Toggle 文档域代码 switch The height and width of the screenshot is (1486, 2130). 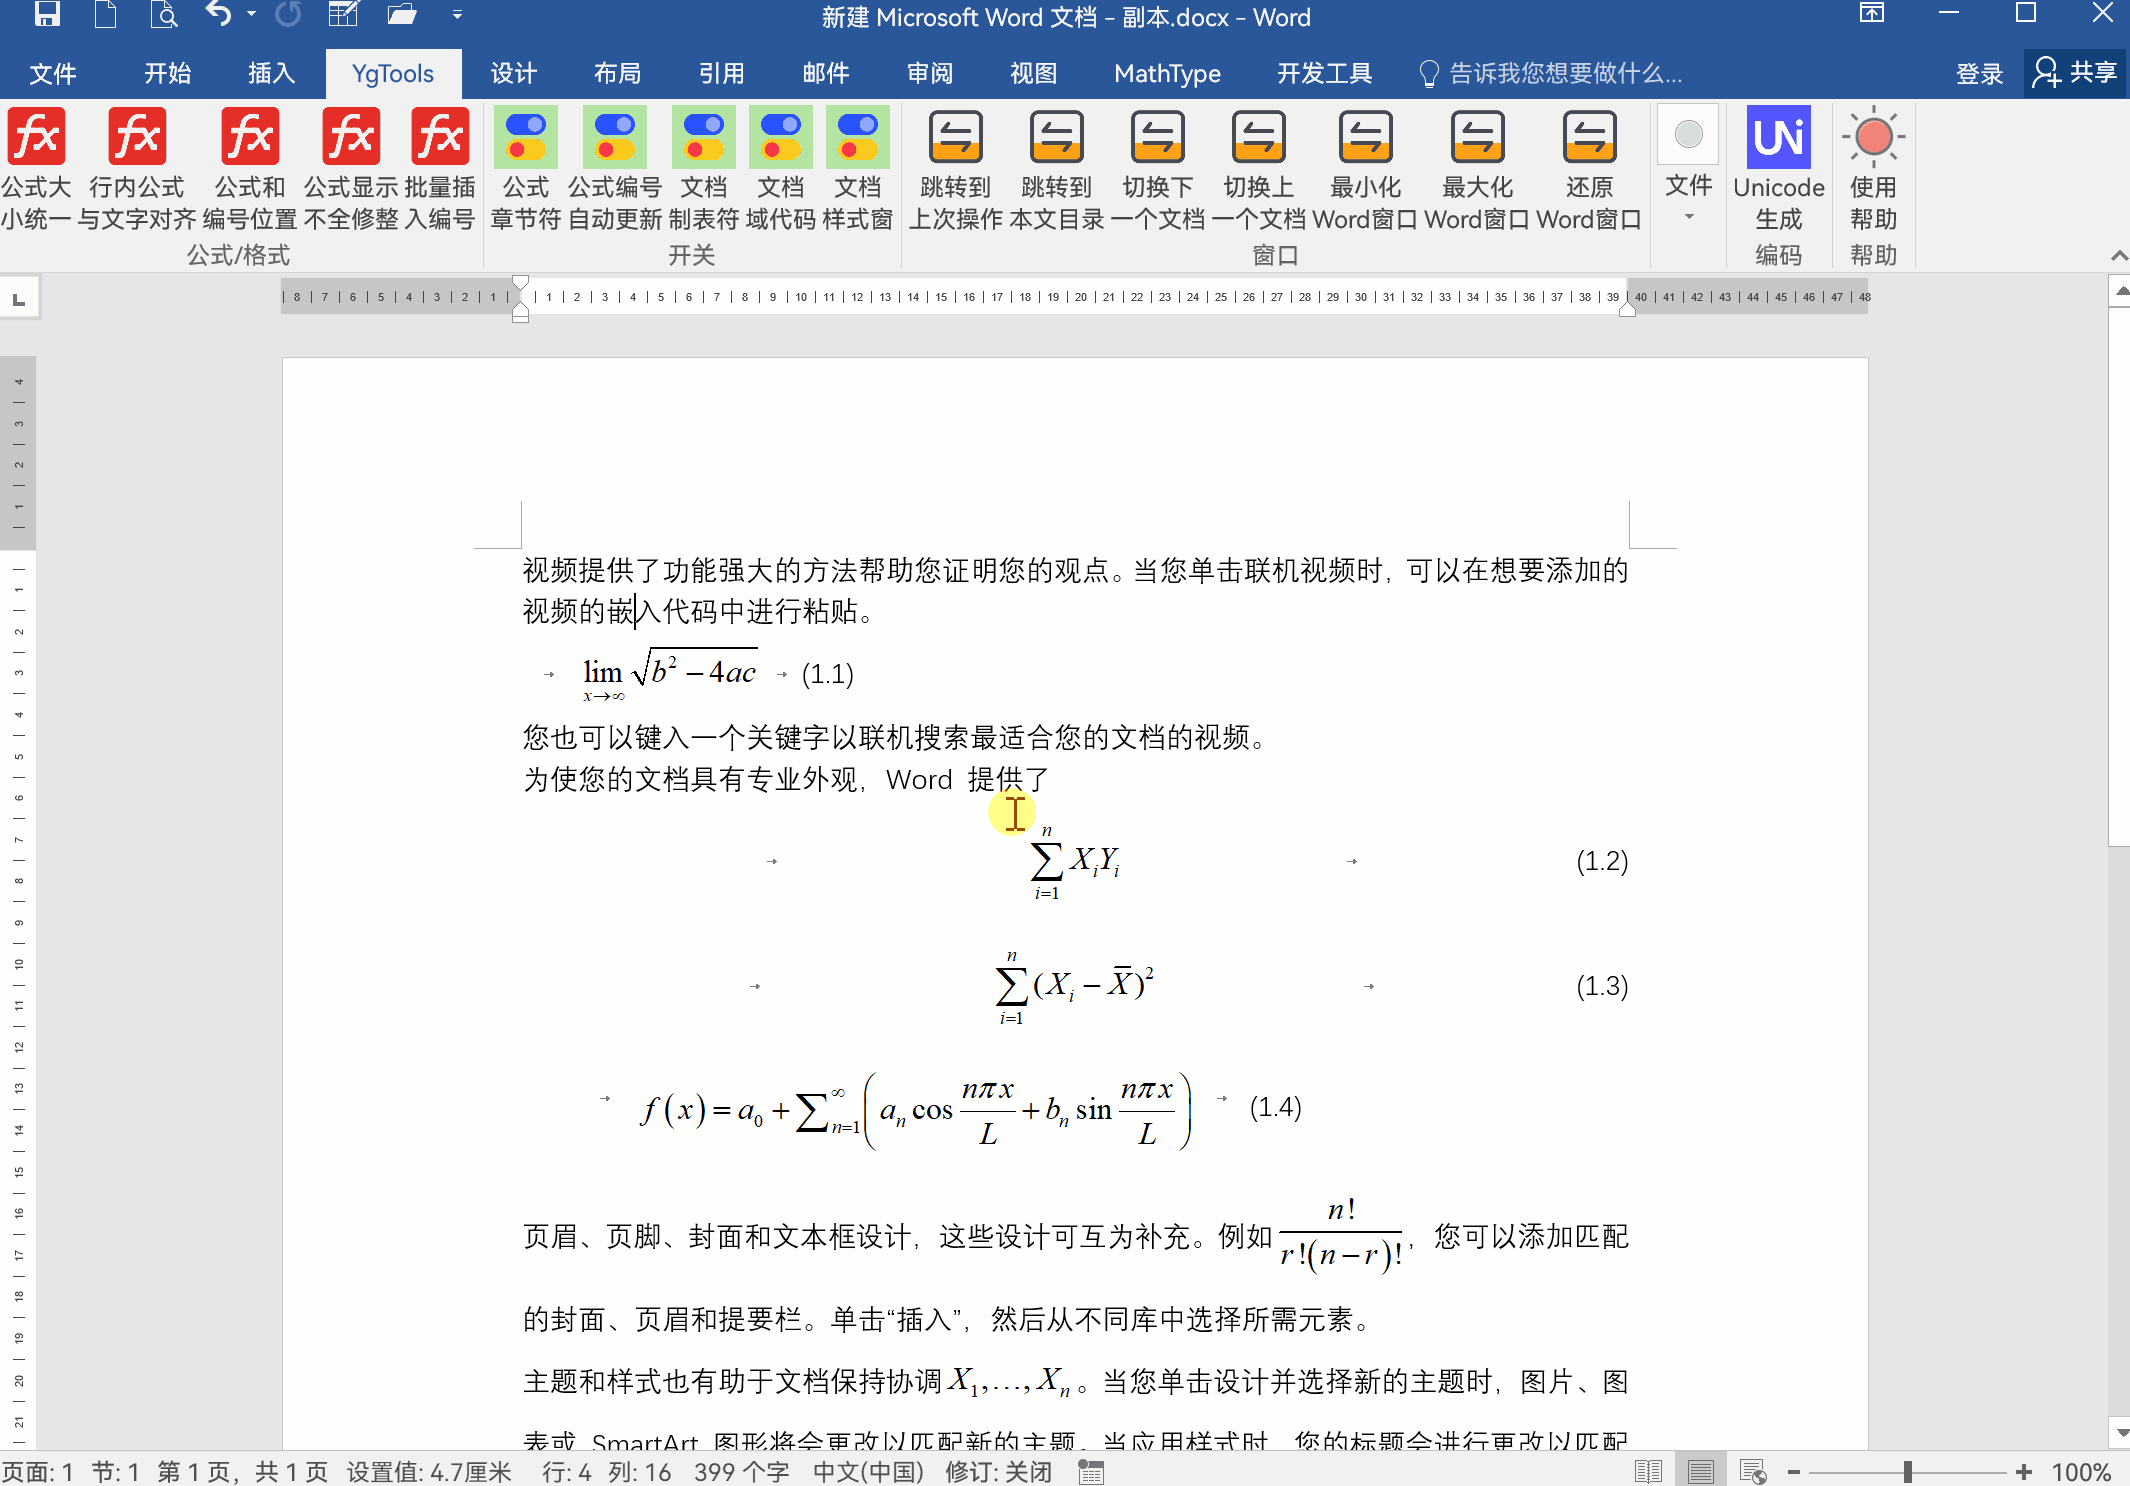[780, 138]
